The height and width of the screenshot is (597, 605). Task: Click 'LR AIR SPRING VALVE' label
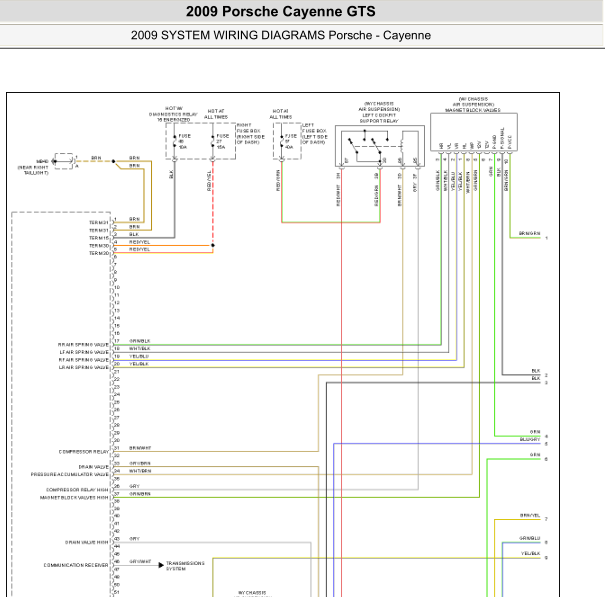[84, 367]
